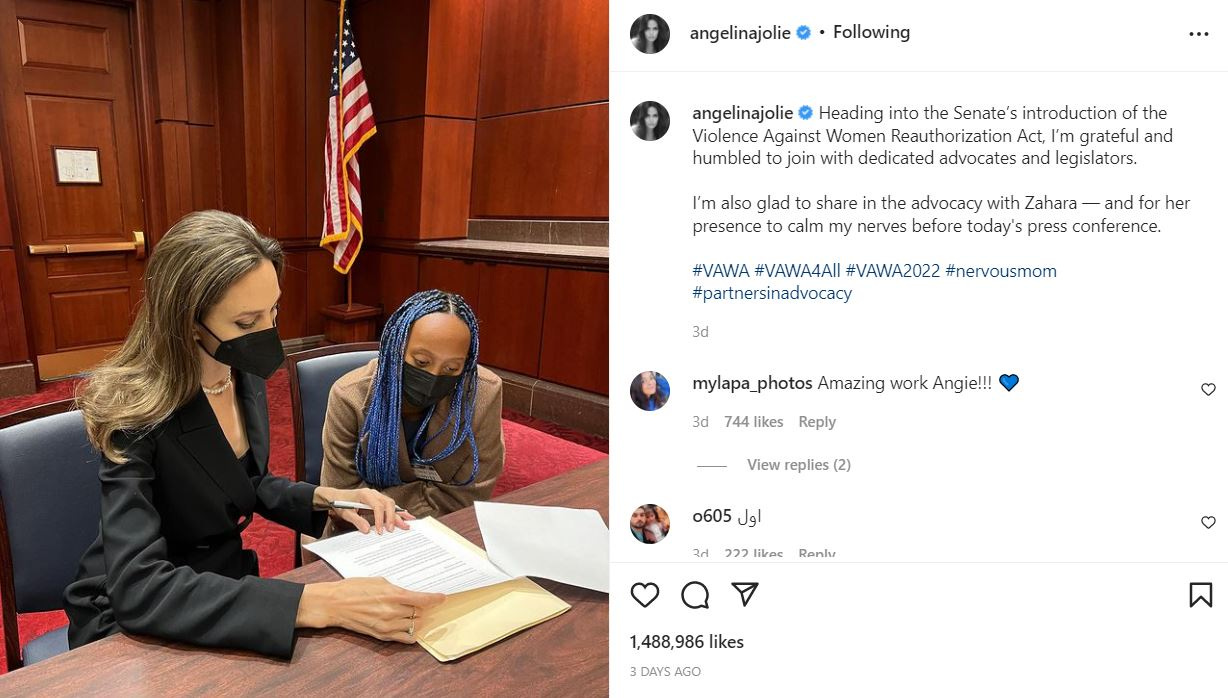Image resolution: width=1228 pixels, height=698 pixels.
Task: Click the post photo
Action: click(304, 349)
